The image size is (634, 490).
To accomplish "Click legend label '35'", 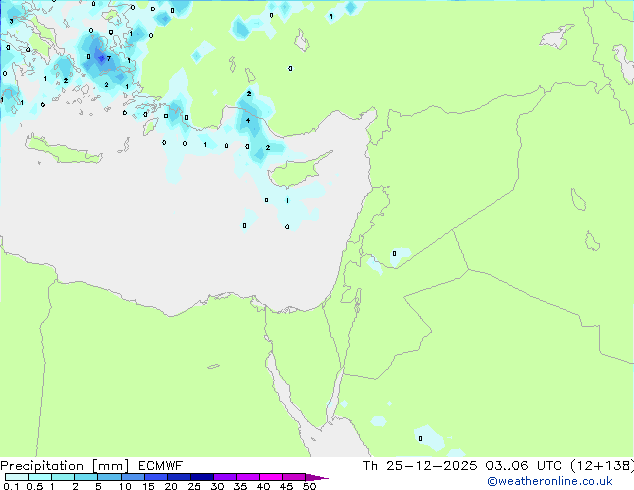I will [x=240, y=486].
